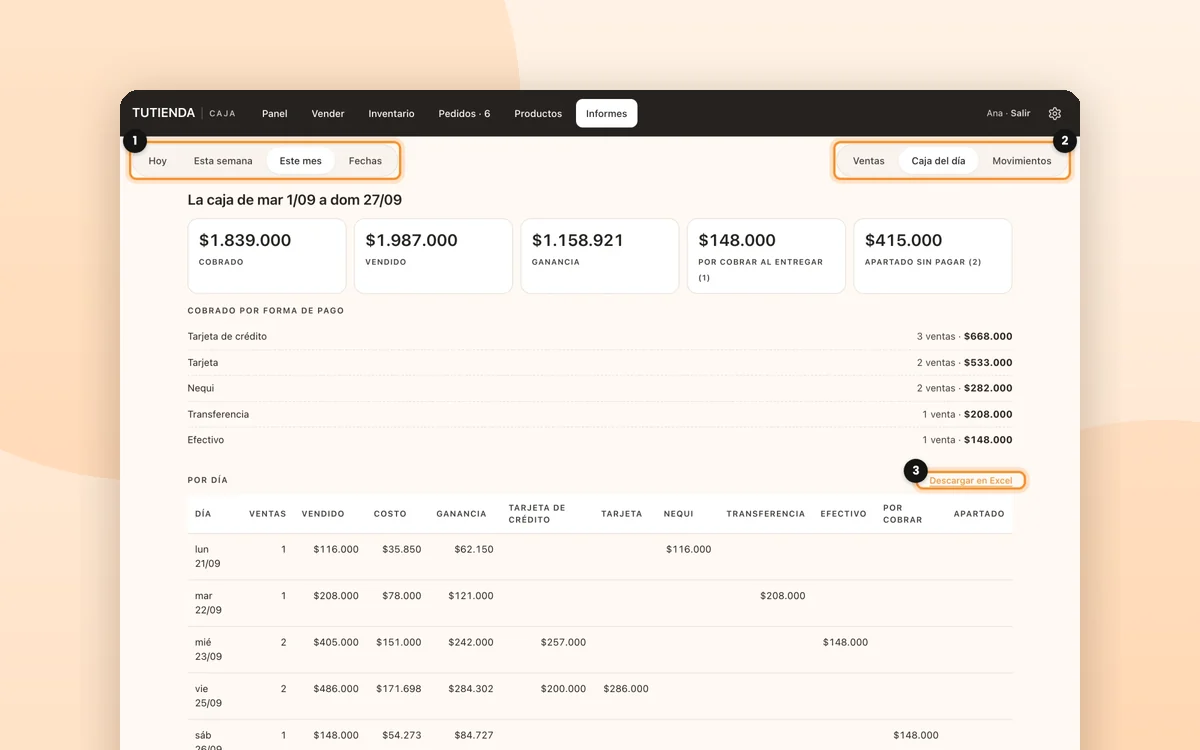Image resolution: width=1200 pixels, height=750 pixels.
Task: Click the lun 21/09 day cell
Action: point(208,557)
